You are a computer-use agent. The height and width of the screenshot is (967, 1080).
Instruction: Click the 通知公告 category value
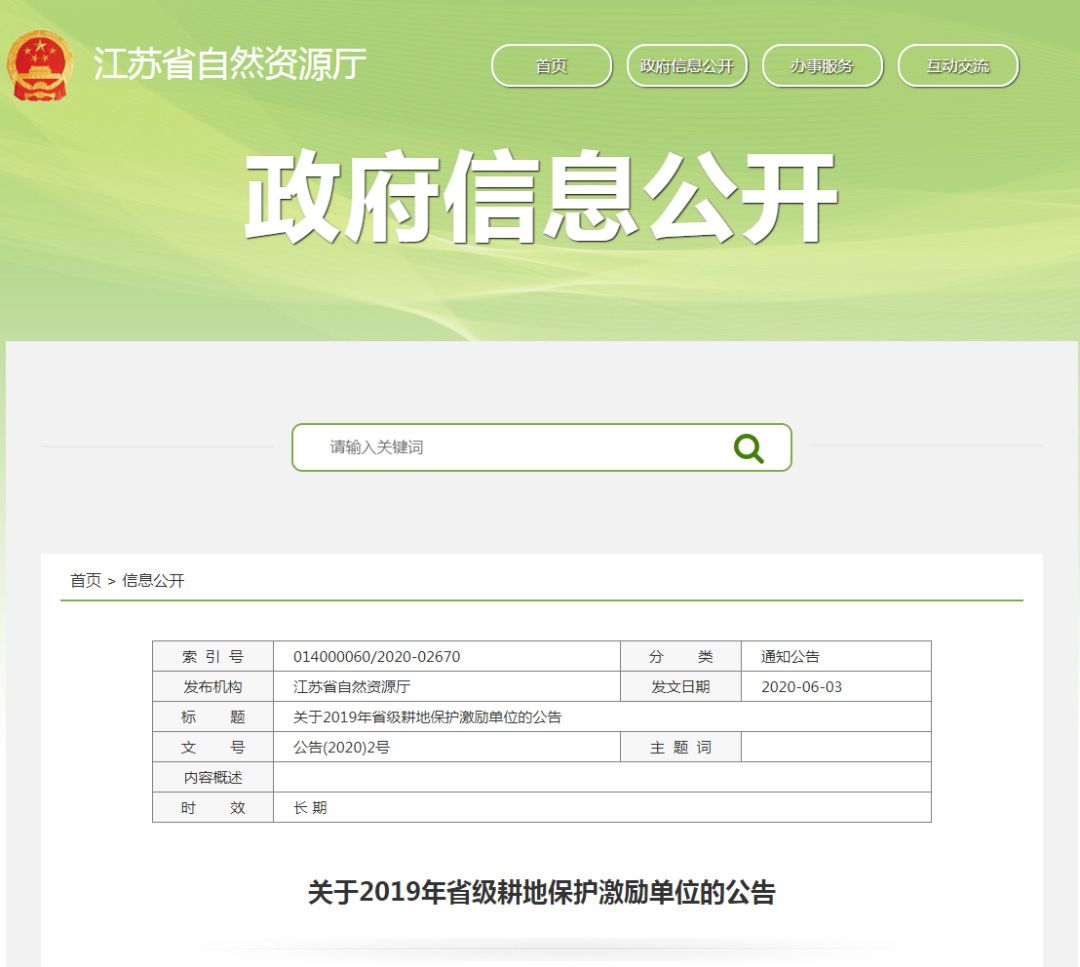(790, 657)
